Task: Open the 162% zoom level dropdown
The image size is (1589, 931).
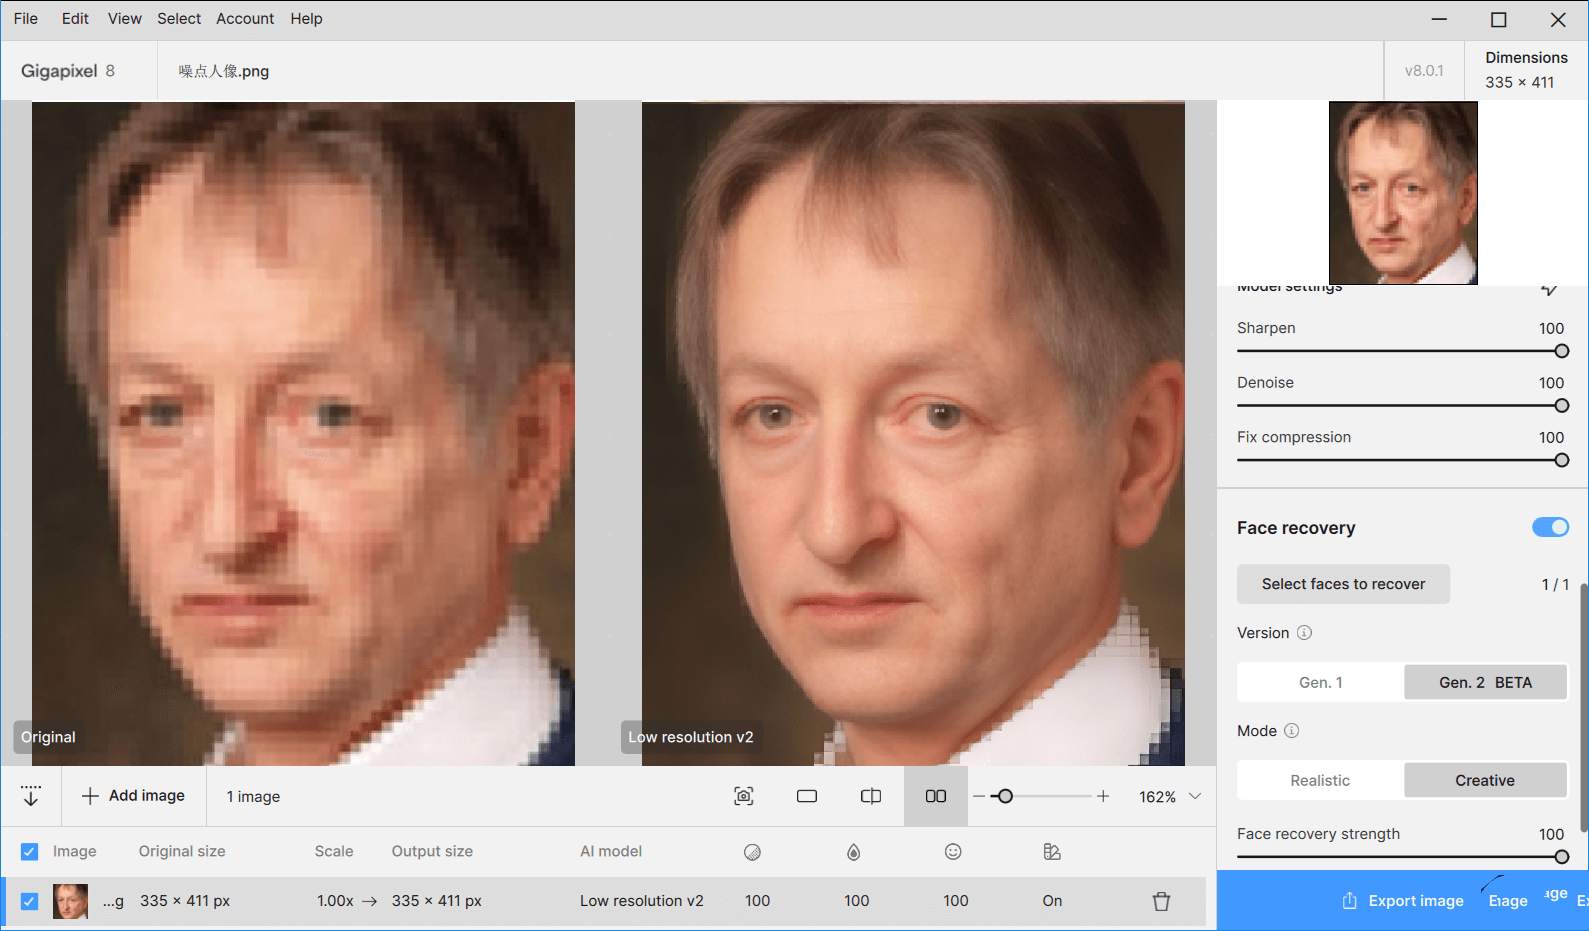Action: 1194,796
